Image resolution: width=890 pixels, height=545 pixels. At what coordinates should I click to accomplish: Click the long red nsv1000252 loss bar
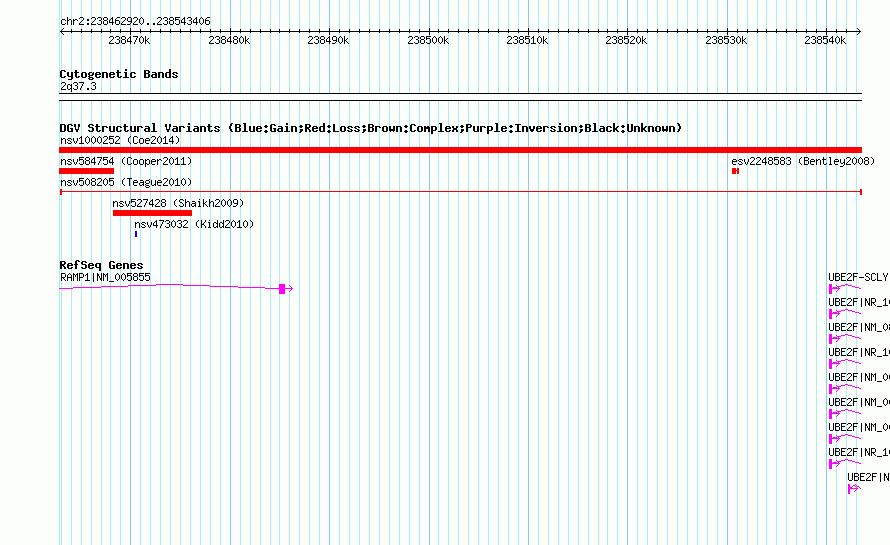click(x=460, y=150)
